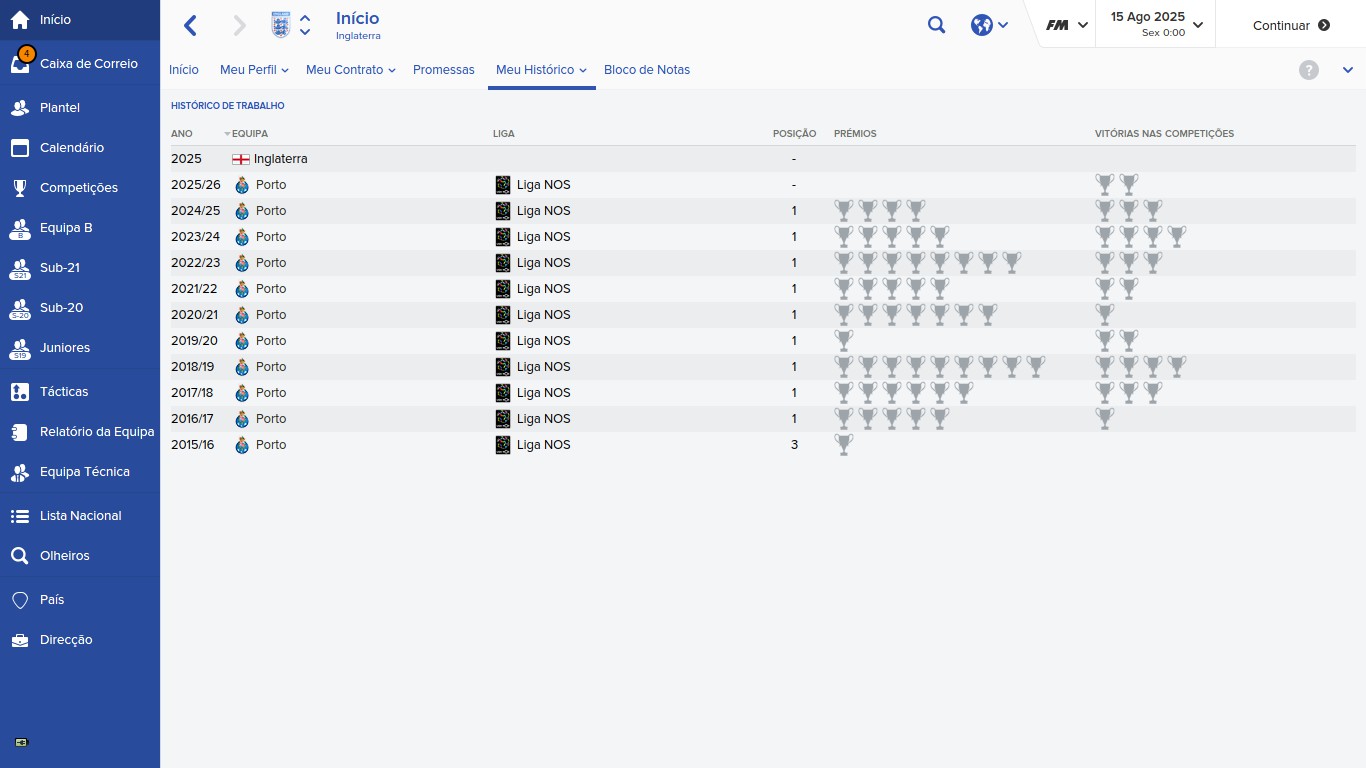Click the team switcher up/down arrows
The width and height of the screenshot is (1366, 768).
pos(305,26)
